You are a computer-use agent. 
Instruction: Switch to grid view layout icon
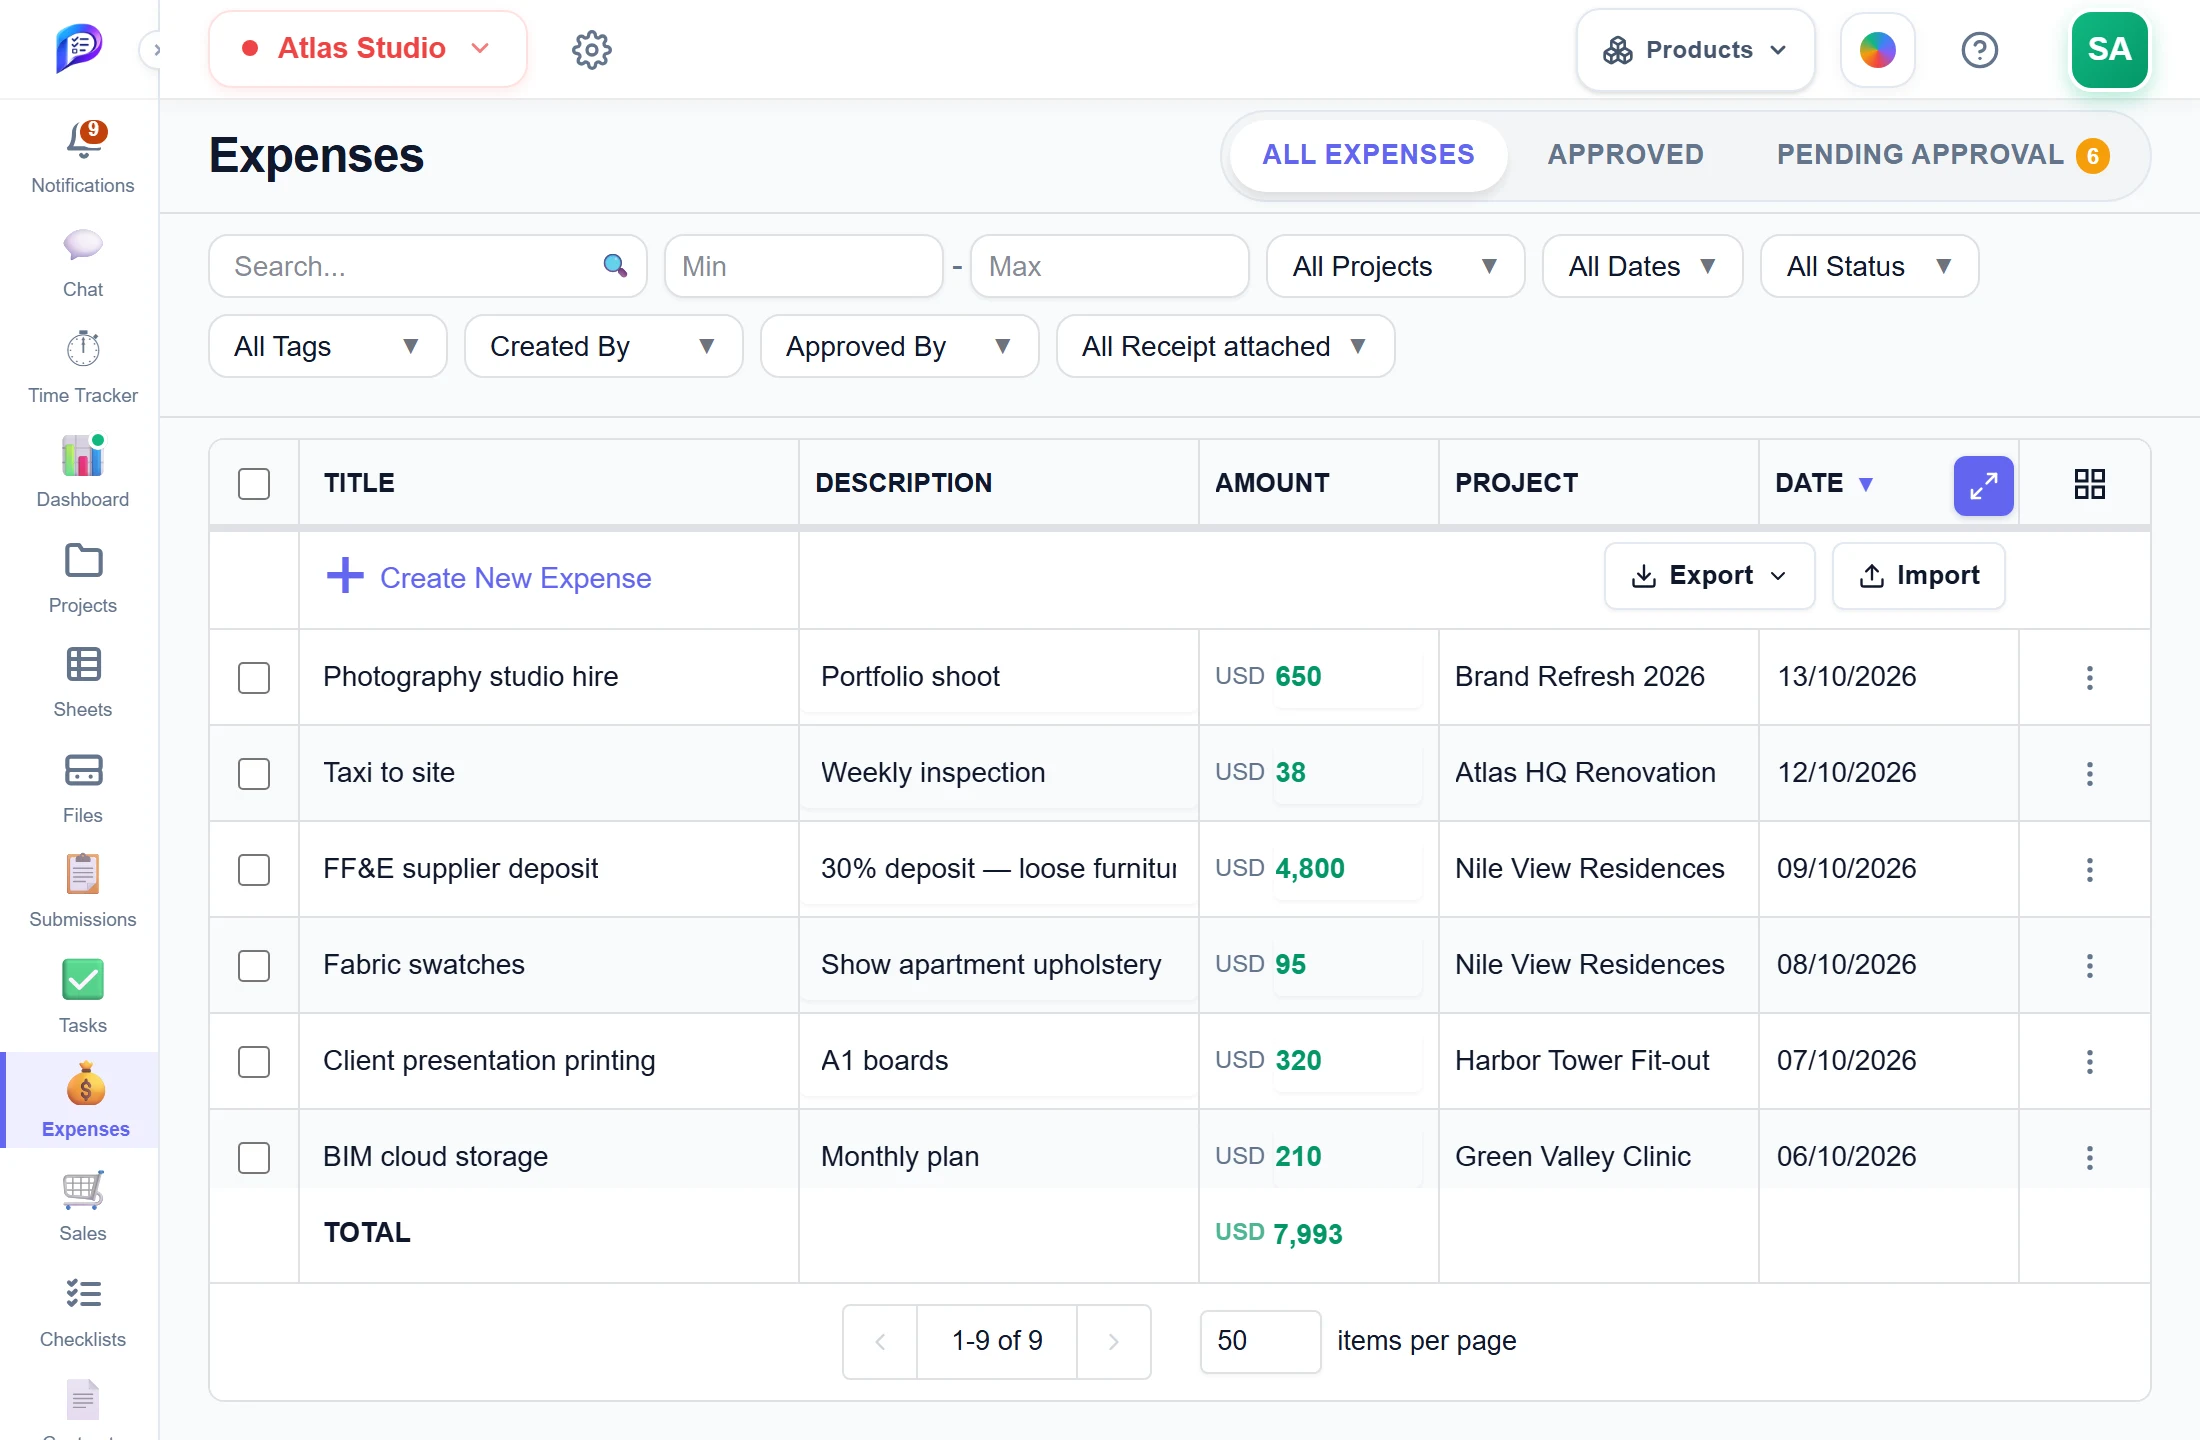pyautogui.click(x=2089, y=484)
